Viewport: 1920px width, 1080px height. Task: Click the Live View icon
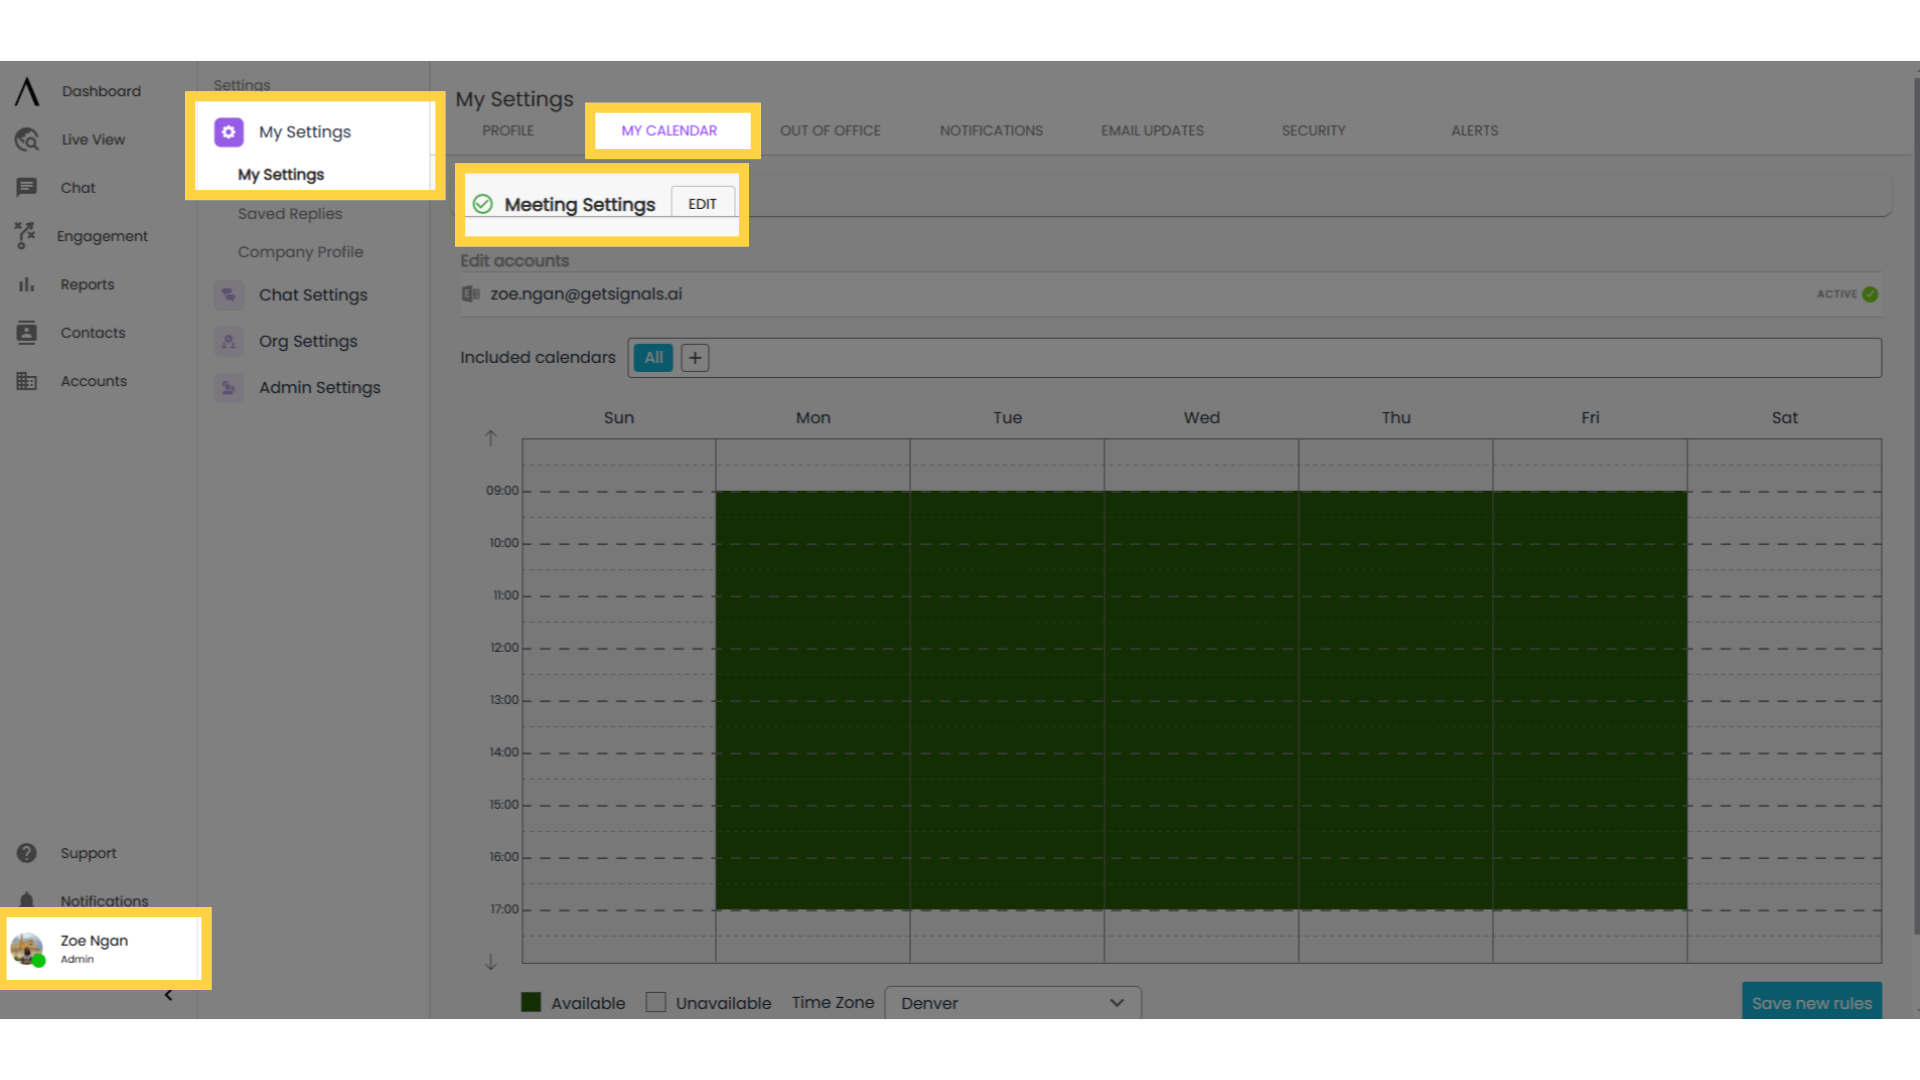point(26,138)
